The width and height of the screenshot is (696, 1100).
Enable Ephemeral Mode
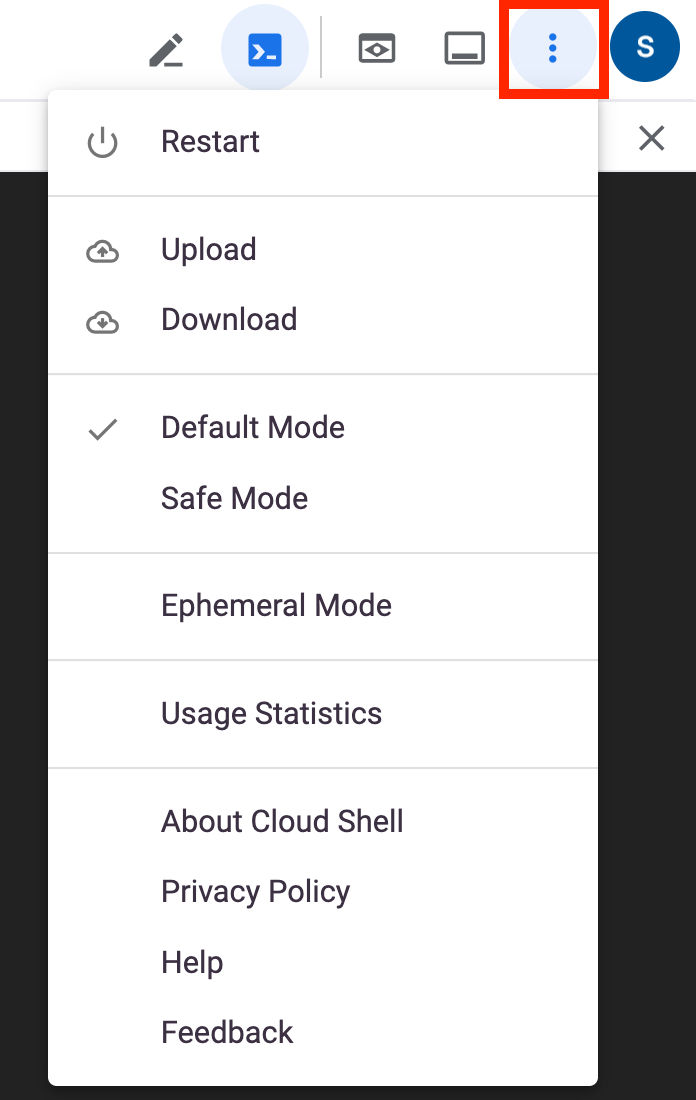(276, 606)
